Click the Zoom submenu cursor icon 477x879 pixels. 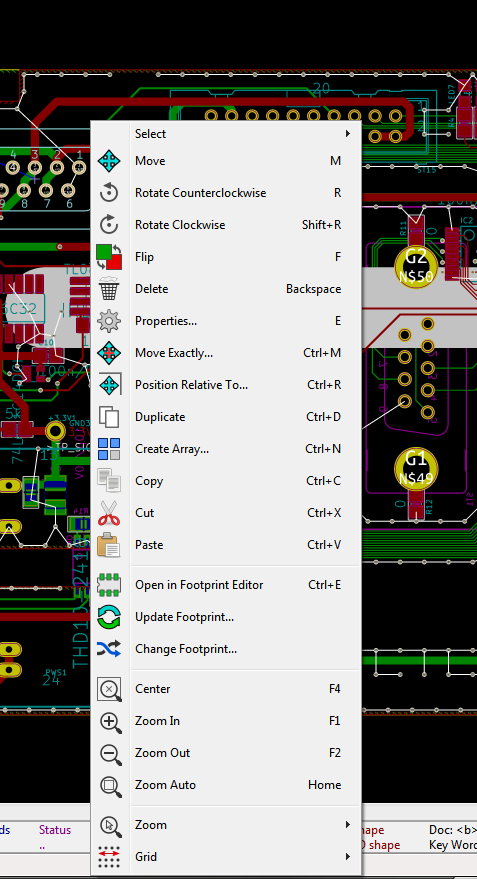110,825
